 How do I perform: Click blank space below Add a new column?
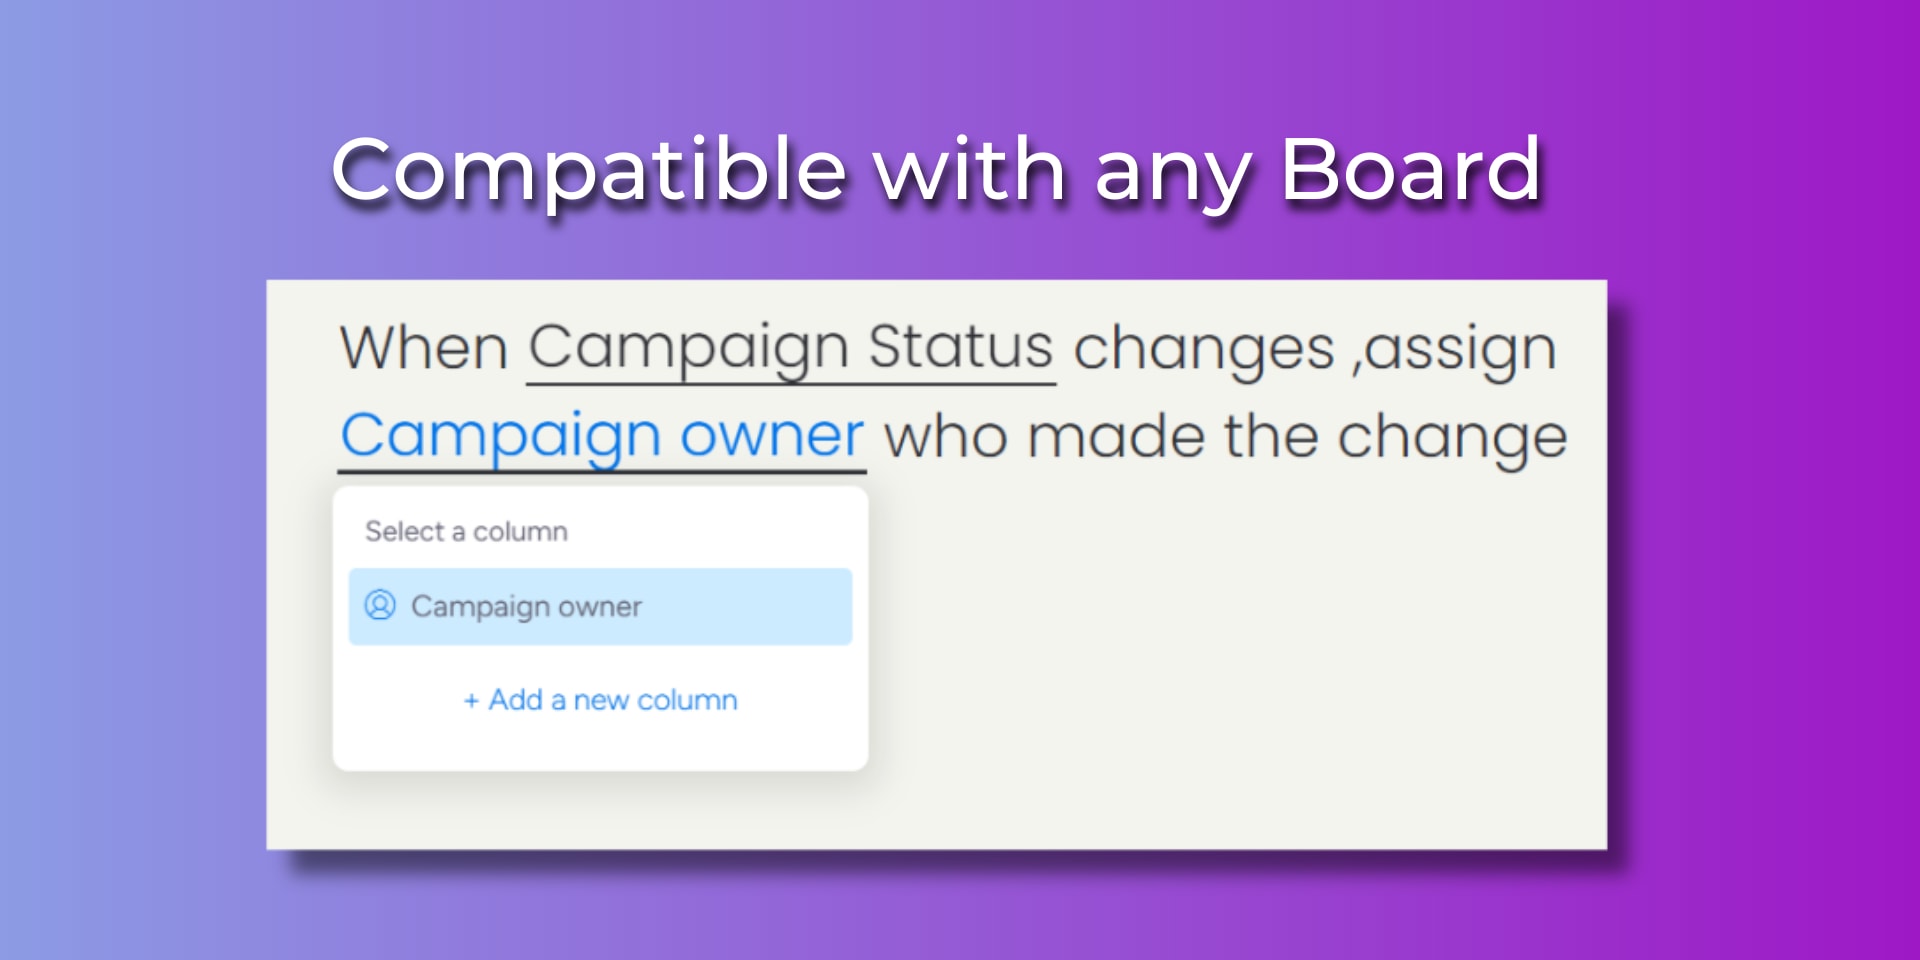pyautogui.click(x=600, y=744)
